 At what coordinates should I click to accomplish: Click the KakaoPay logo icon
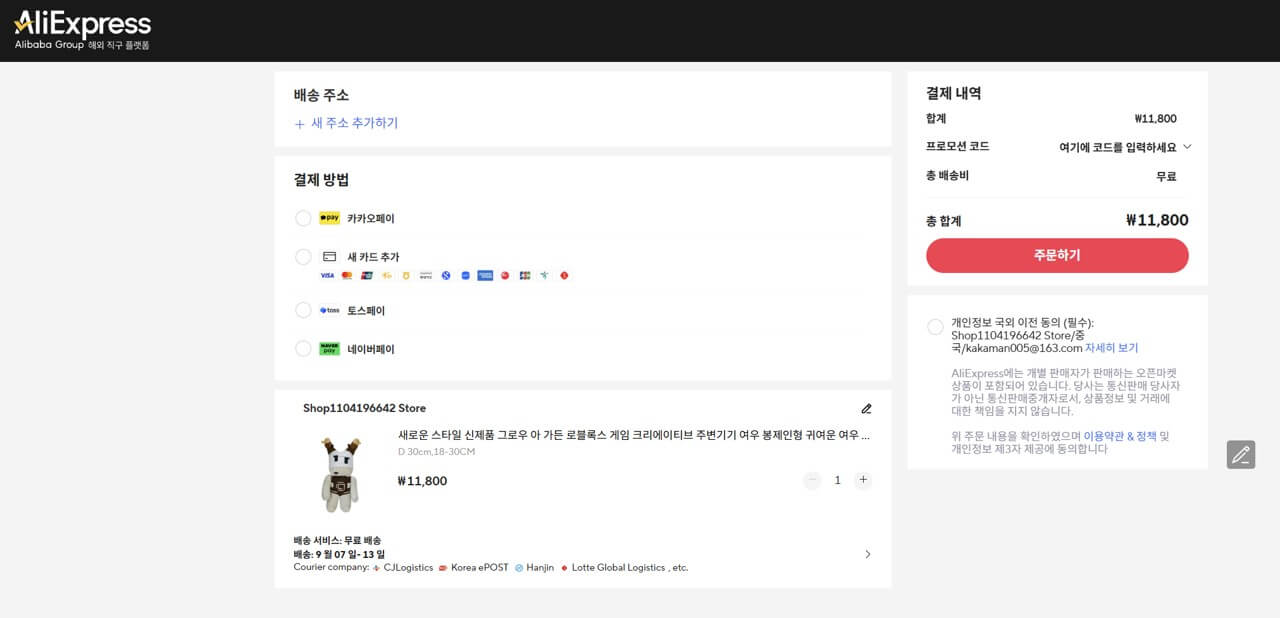pyautogui.click(x=330, y=218)
